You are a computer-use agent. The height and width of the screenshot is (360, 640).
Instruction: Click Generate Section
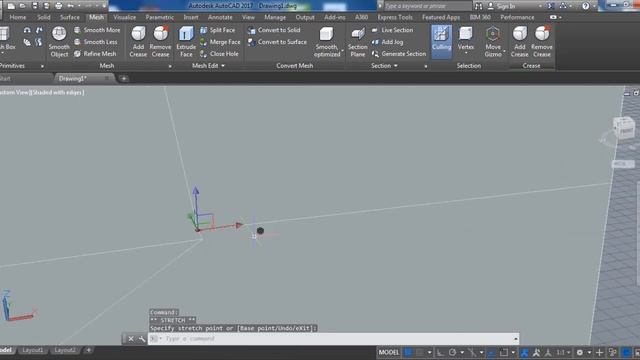pyautogui.click(x=399, y=53)
